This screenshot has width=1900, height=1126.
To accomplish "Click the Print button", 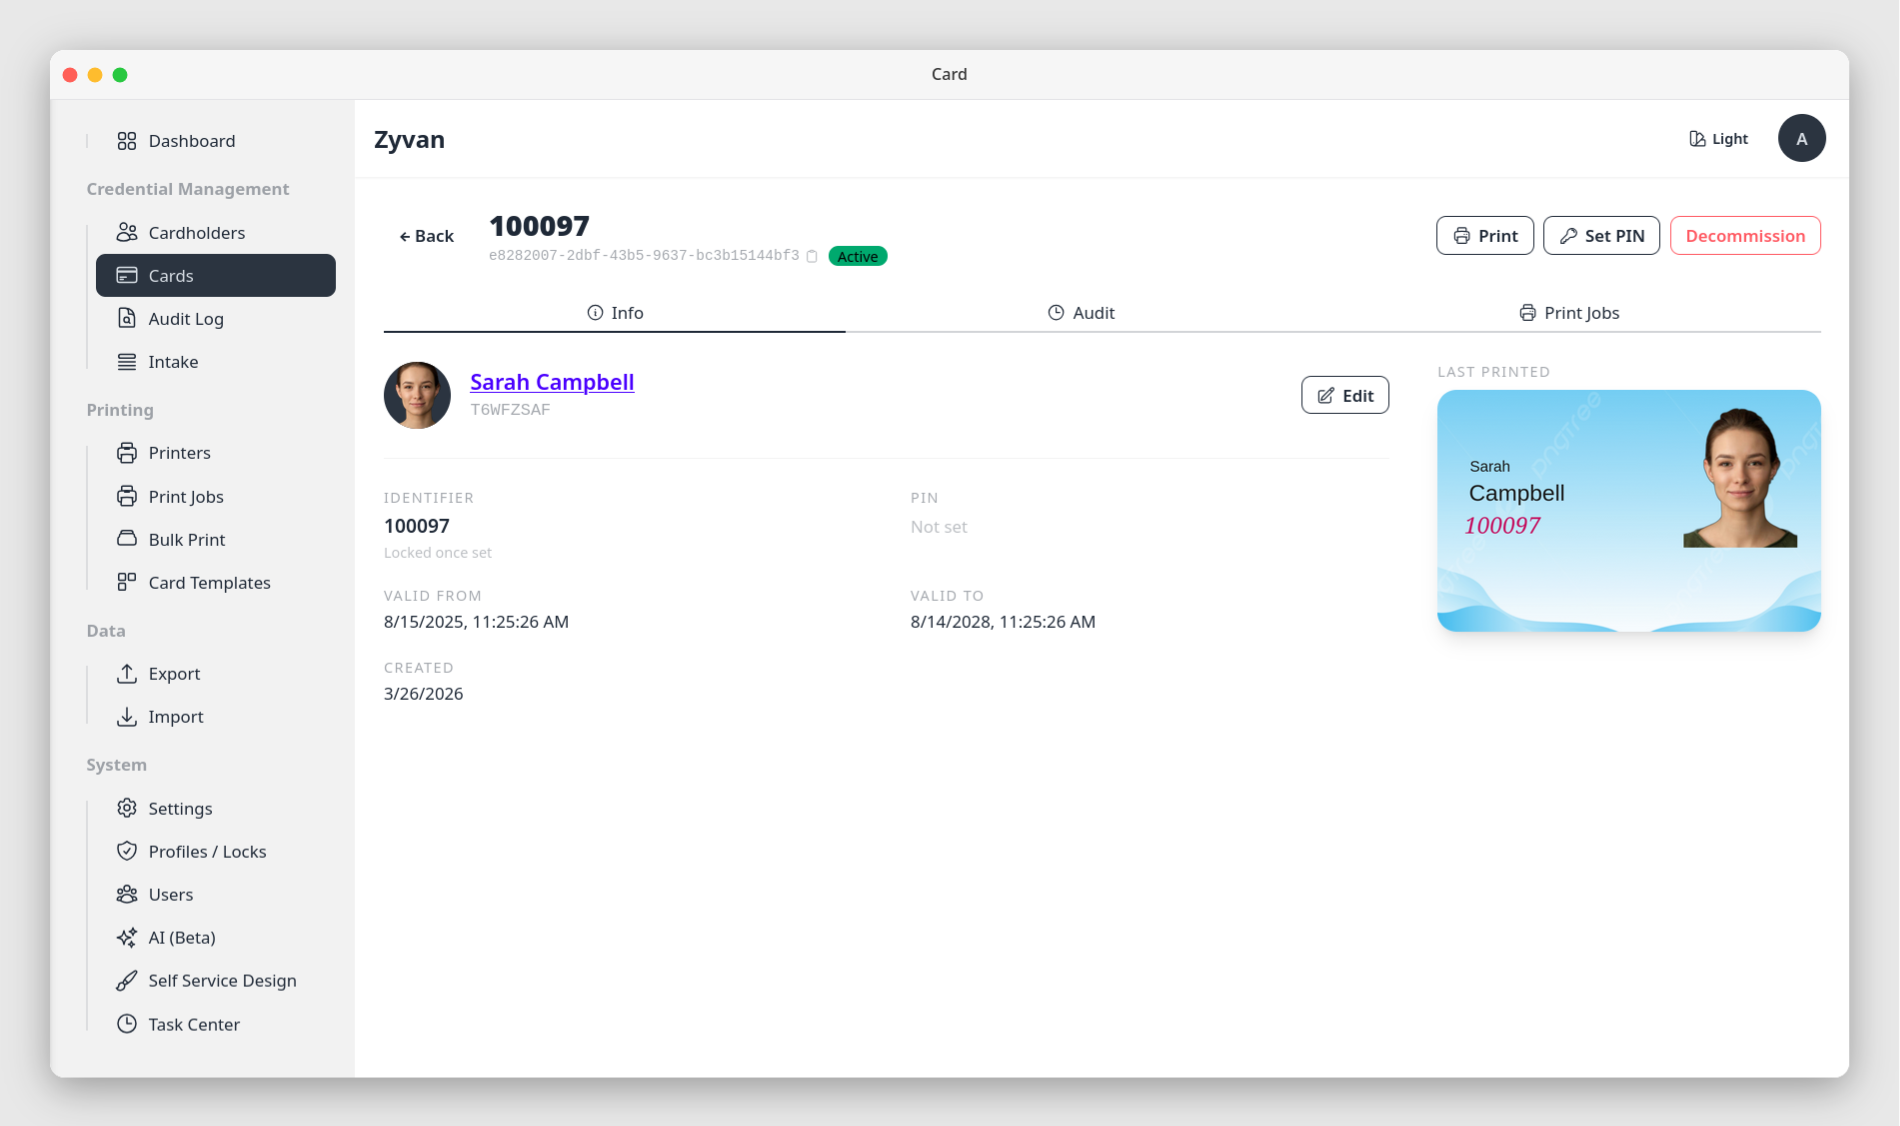I will [1485, 236].
